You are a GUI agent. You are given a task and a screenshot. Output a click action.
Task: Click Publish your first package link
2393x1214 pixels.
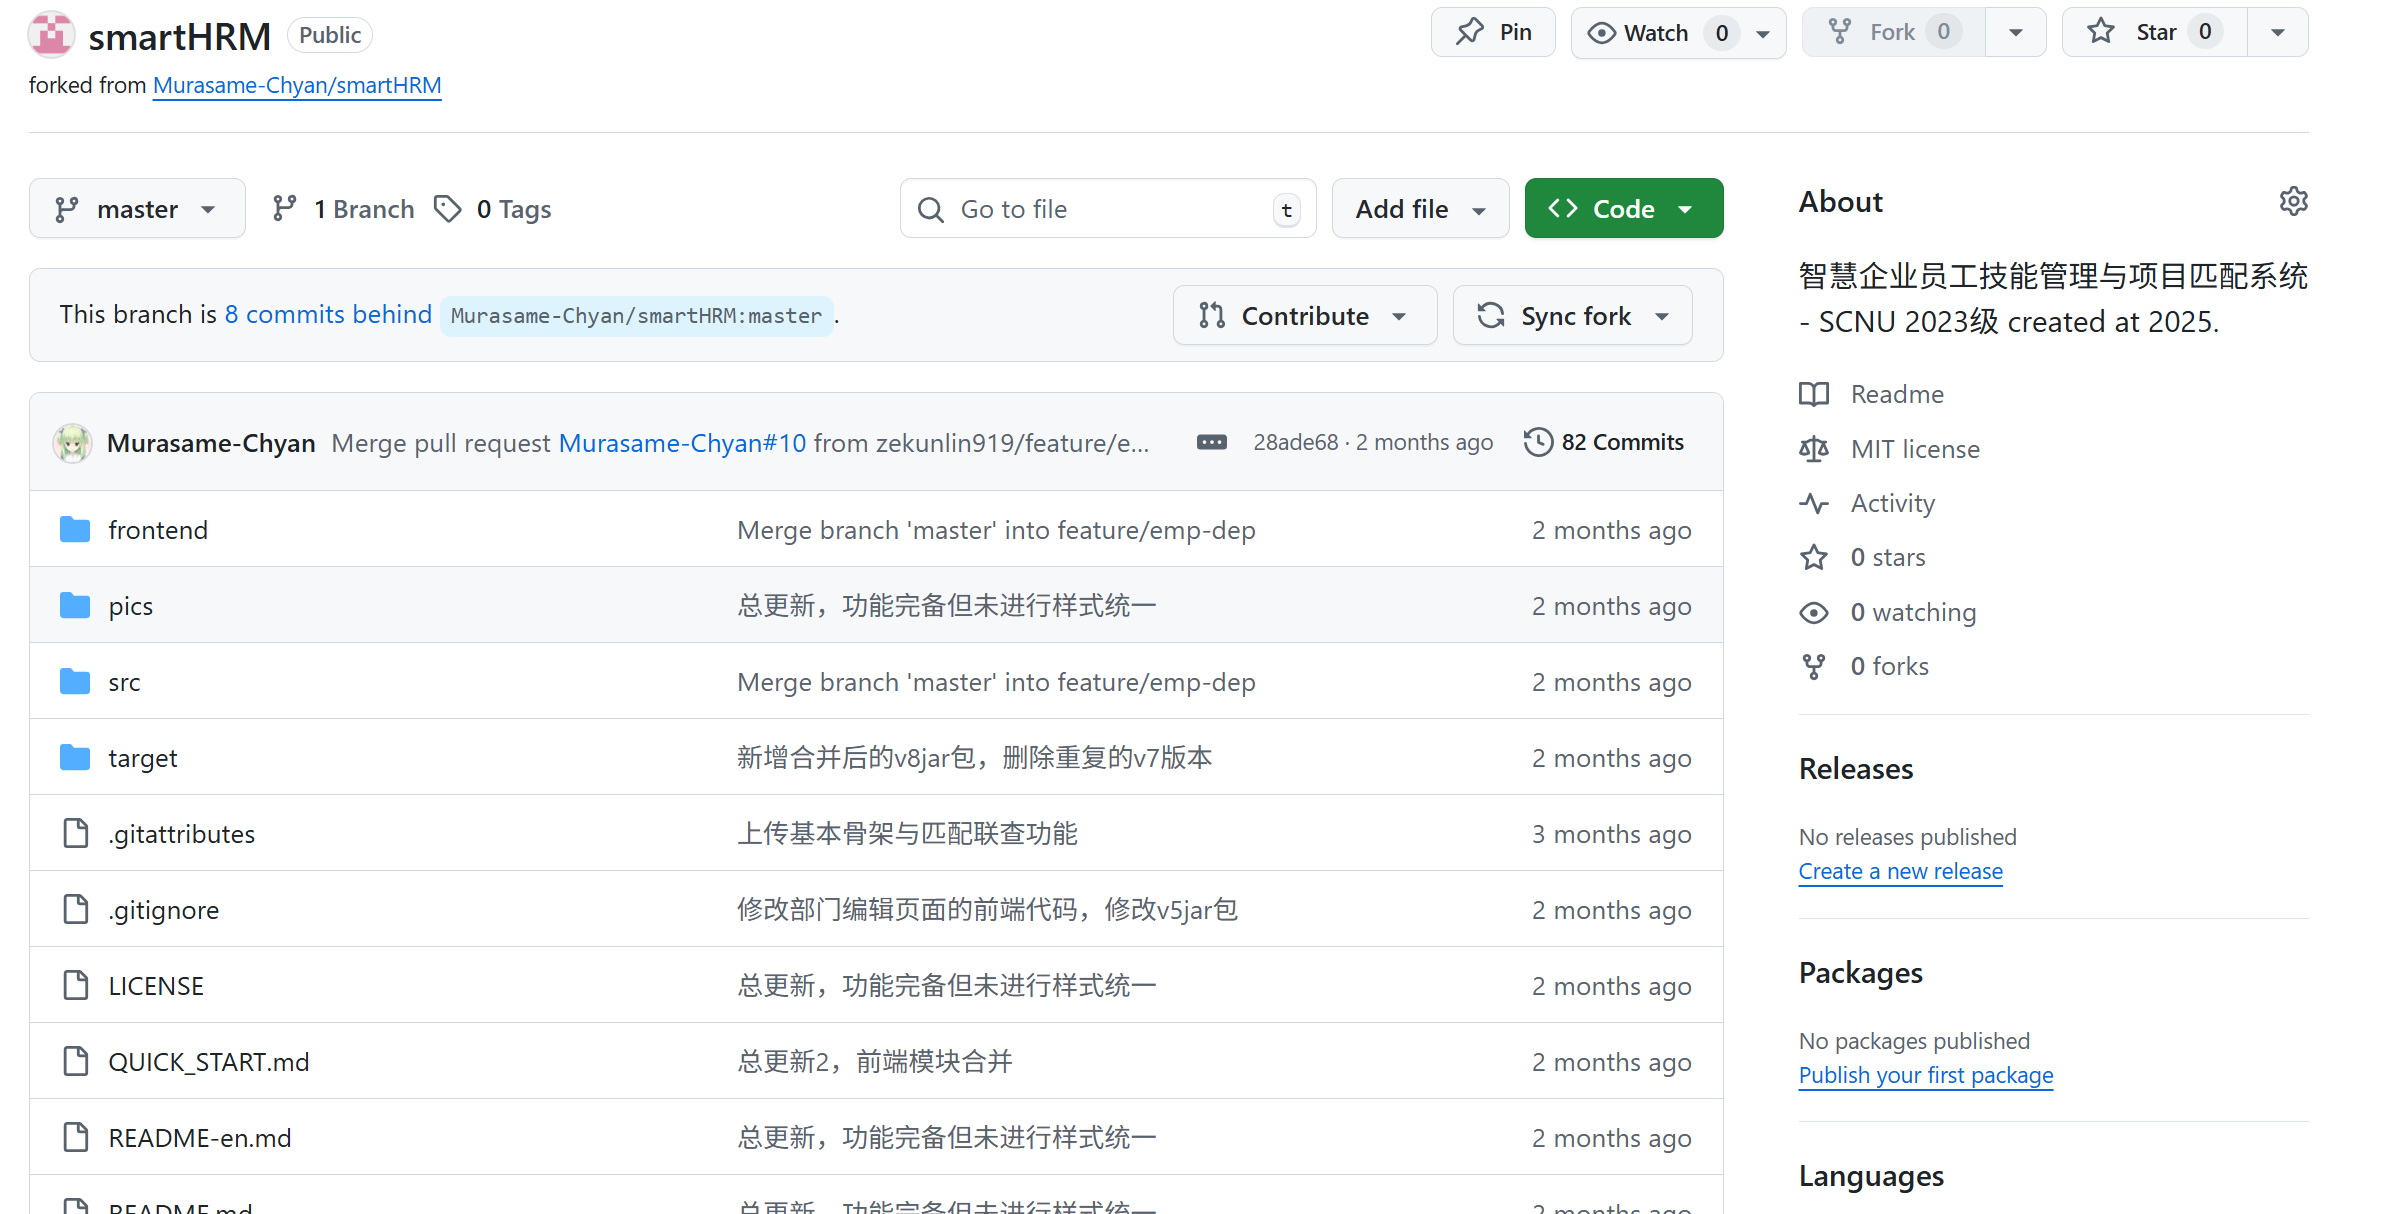(1925, 1075)
